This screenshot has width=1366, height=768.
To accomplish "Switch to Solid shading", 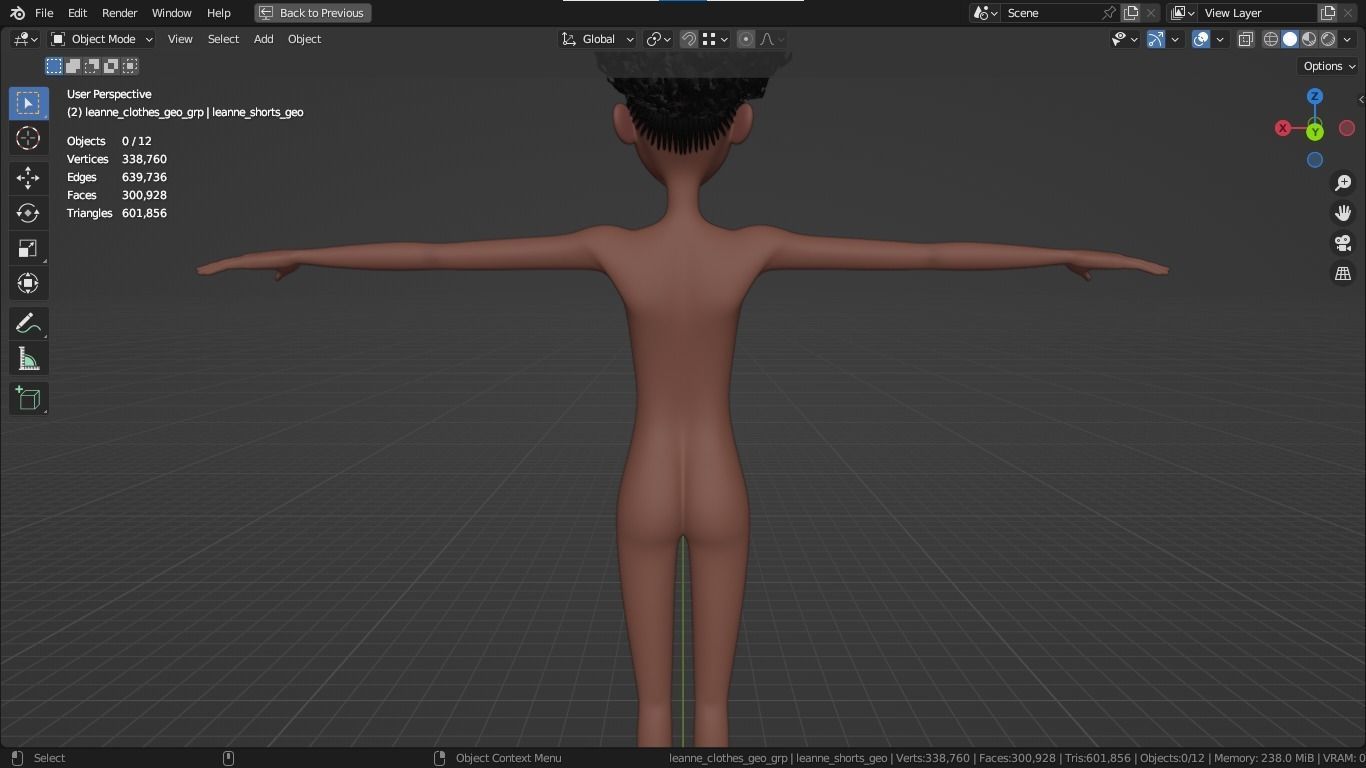I will click(1290, 39).
